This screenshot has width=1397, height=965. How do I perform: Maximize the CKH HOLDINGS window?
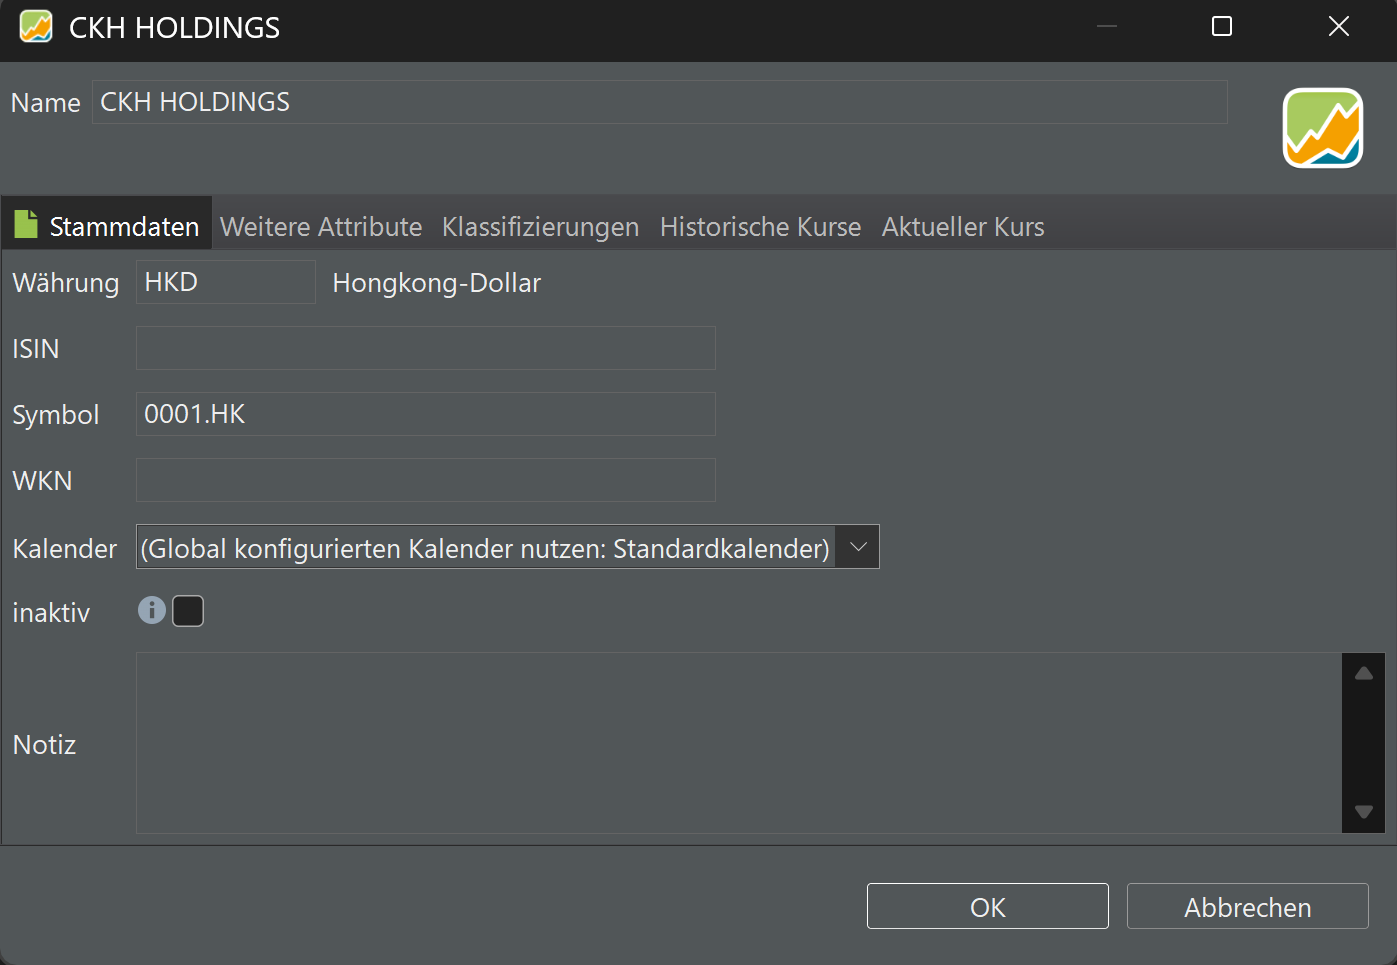tap(1222, 27)
